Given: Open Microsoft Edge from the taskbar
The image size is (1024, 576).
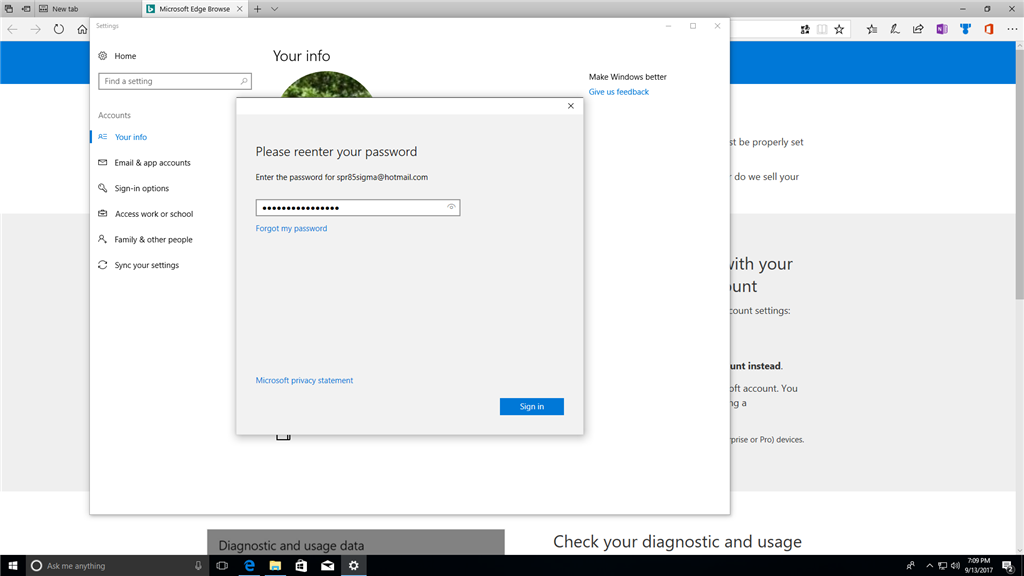Looking at the screenshot, I should [x=249, y=566].
